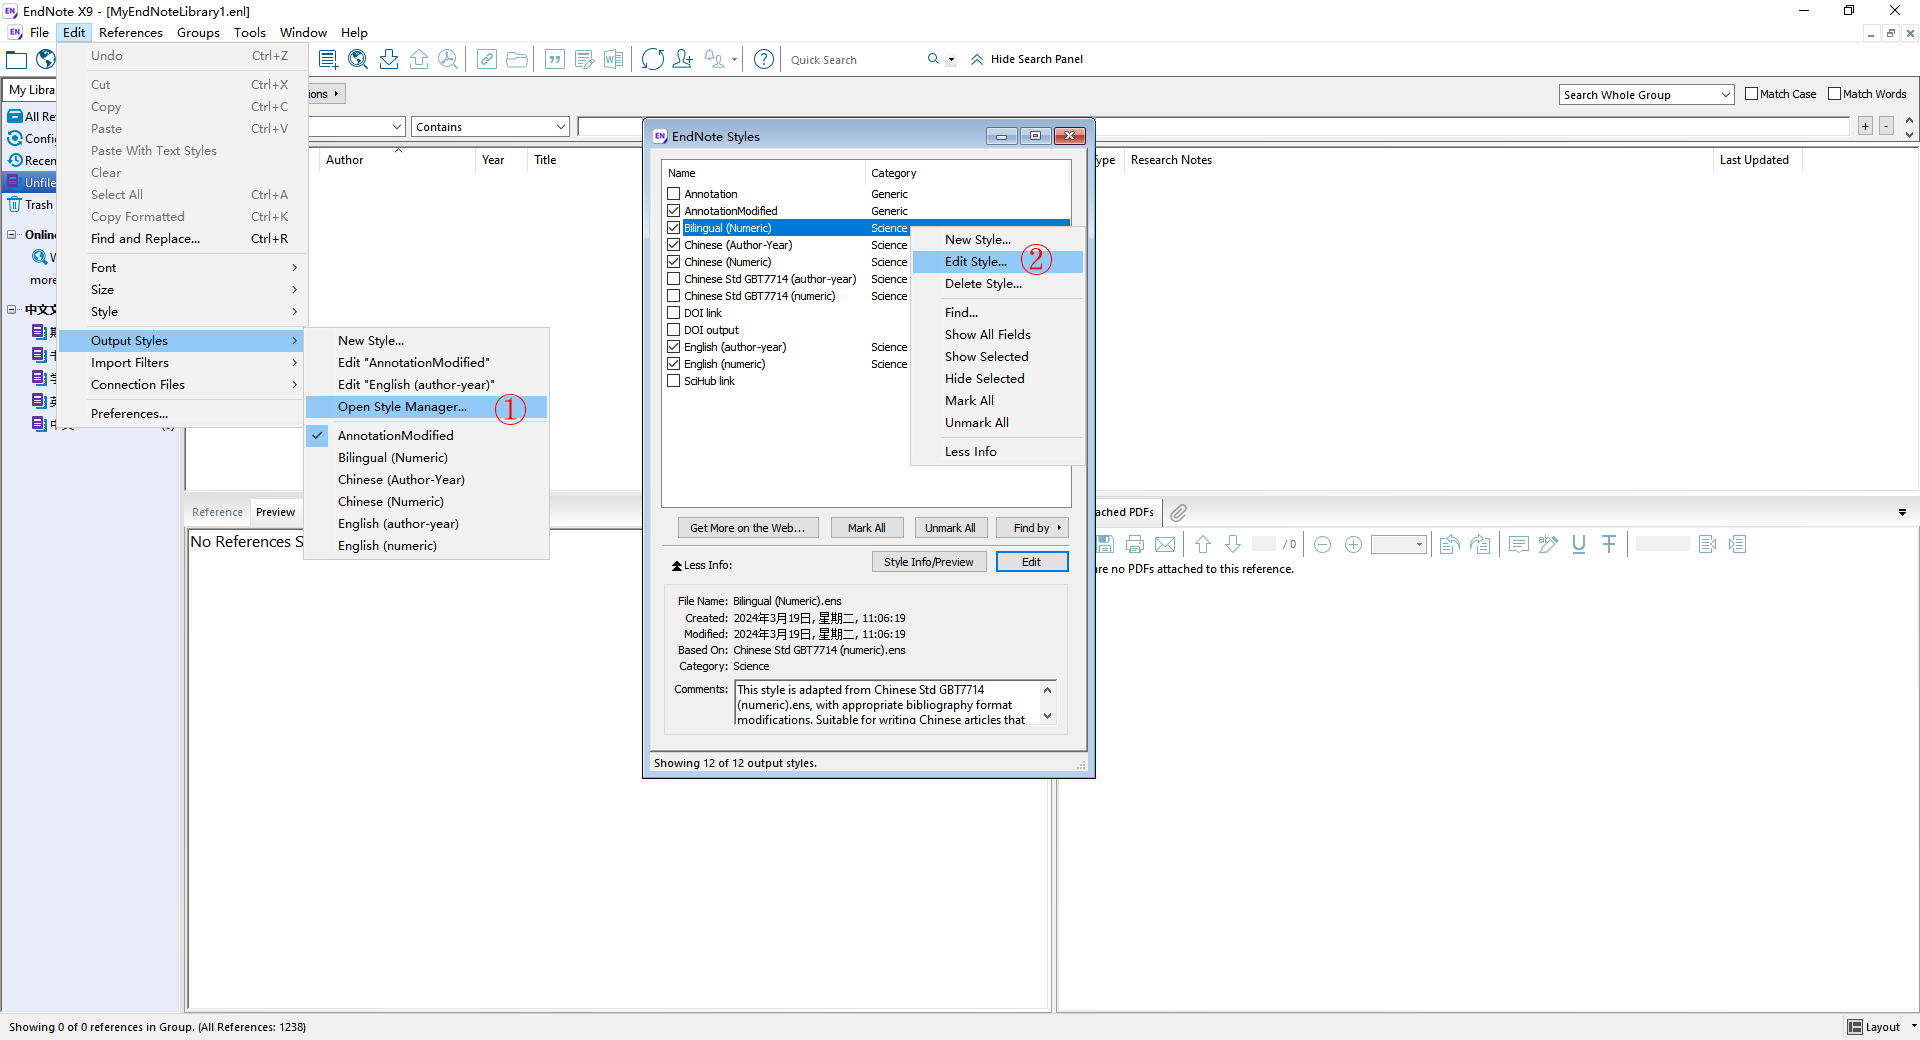The height and width of the screenshot is (1040, 1920).
Task: Click the PDF rotate clockwise icon
Action: 1480,544
